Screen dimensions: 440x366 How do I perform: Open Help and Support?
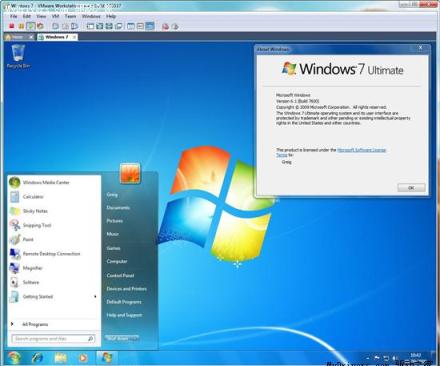pyautogui.click(x=124, y=315)
